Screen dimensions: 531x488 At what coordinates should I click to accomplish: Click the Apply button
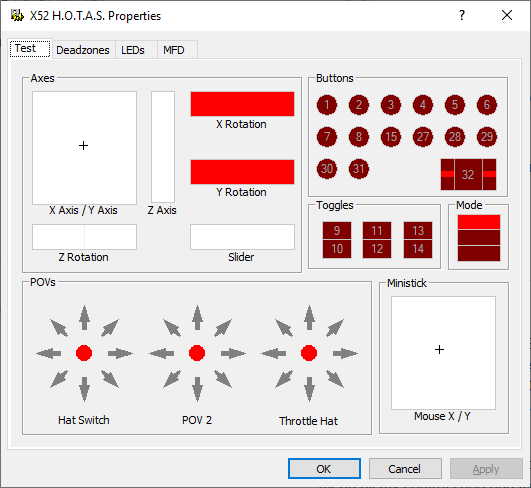[486, 469]
